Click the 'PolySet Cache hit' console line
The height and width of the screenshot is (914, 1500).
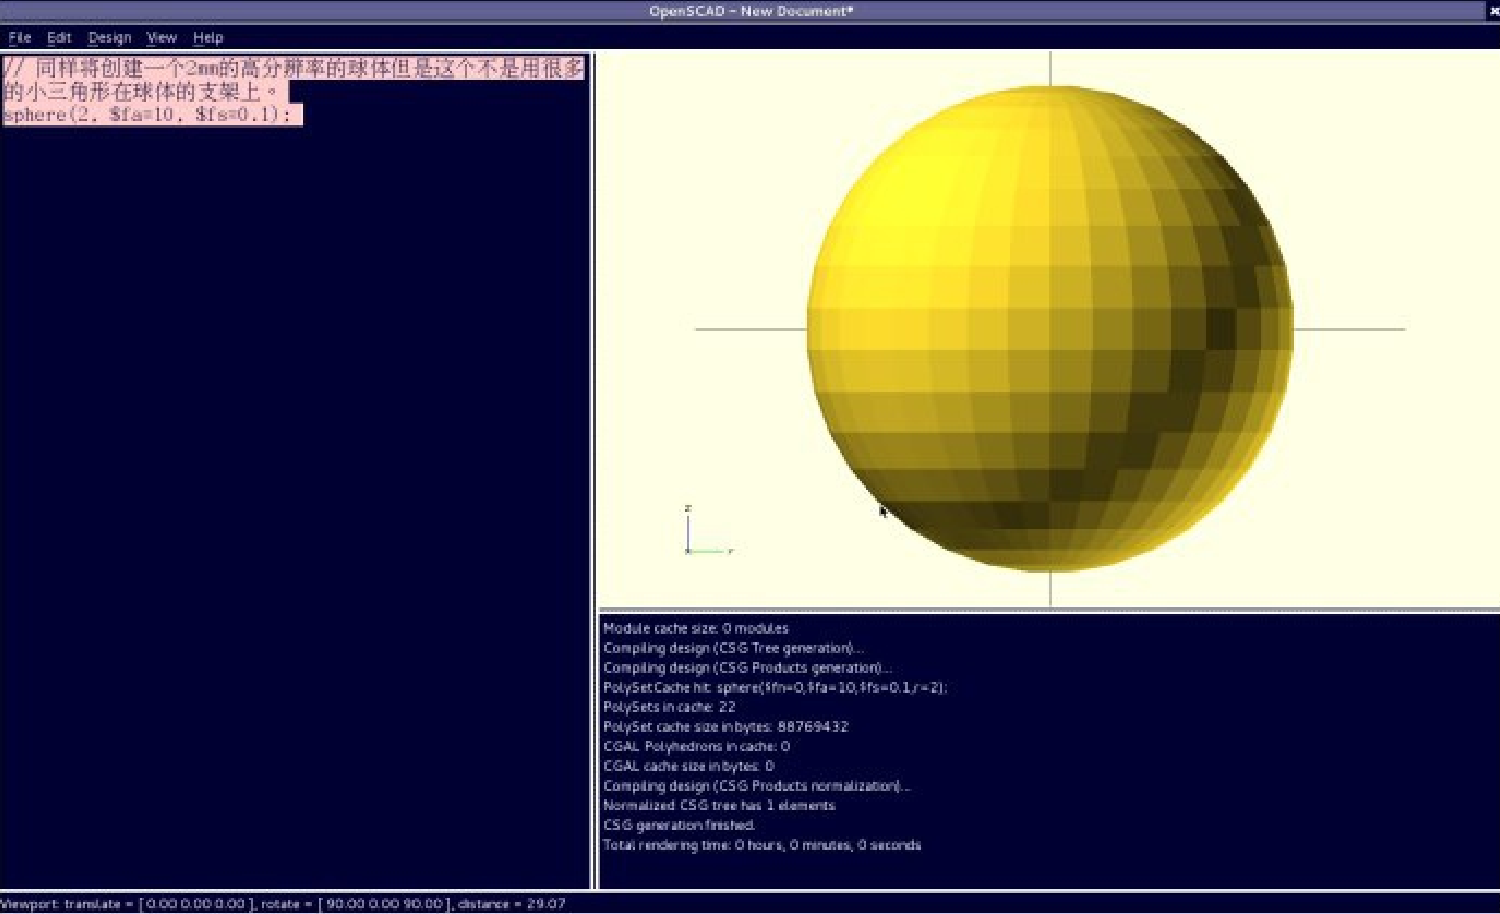(774, 688)
